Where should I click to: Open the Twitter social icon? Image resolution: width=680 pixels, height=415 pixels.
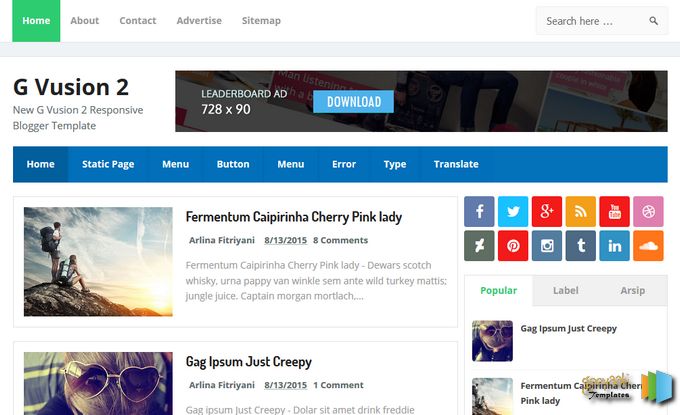pos(513,212)
